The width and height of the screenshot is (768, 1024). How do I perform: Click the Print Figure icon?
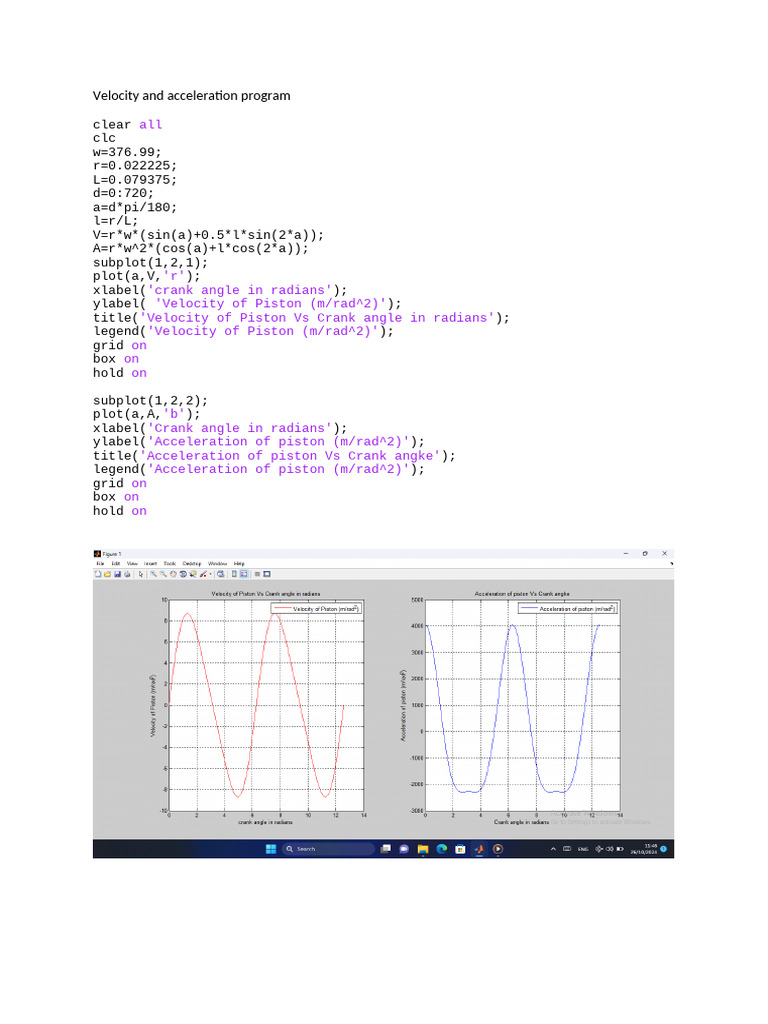127,574
